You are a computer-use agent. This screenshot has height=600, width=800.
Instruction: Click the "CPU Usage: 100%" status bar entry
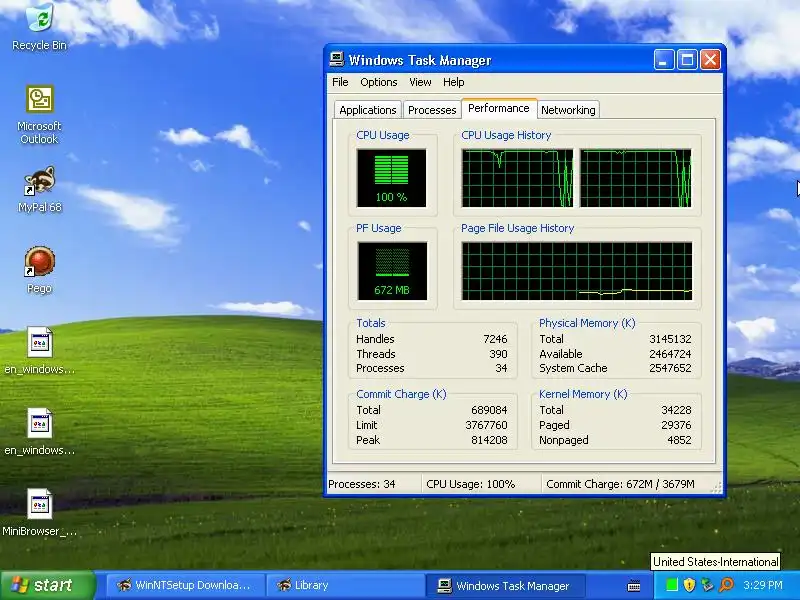(470, 484)
